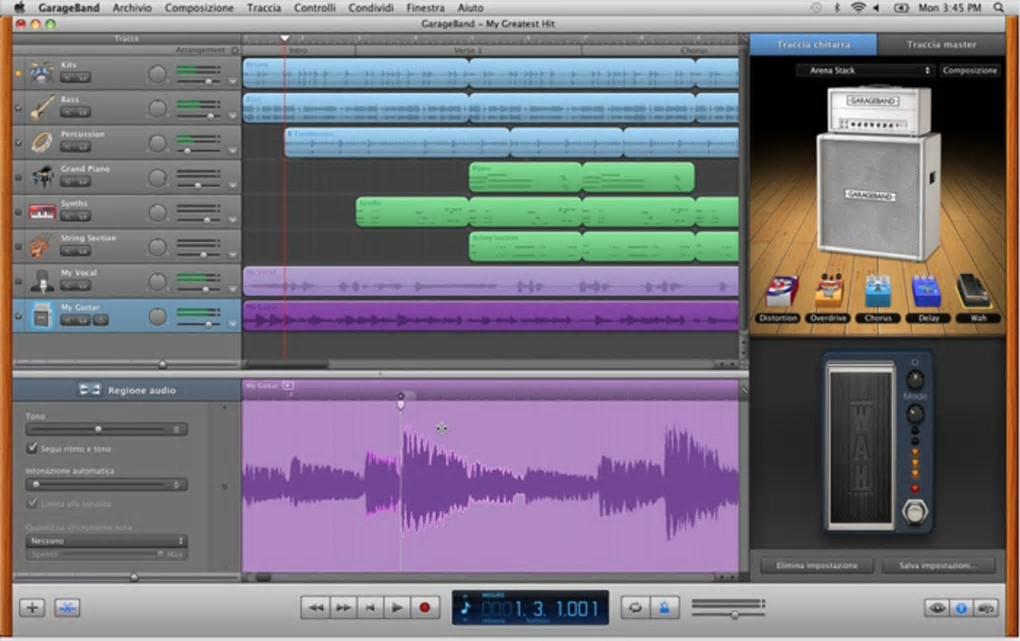Select the Kits drum track icon
Screen dimensions: 1020x641
click(x=41, y=73)
